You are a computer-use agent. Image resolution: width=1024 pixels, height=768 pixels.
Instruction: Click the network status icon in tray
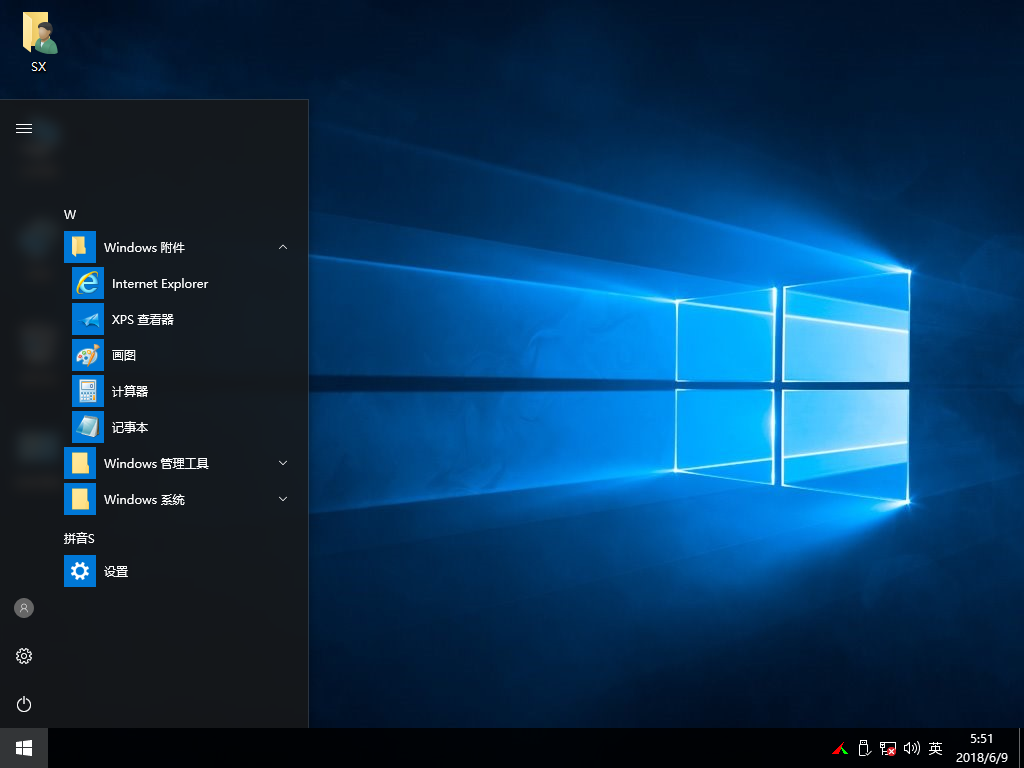tap(887, 748)
